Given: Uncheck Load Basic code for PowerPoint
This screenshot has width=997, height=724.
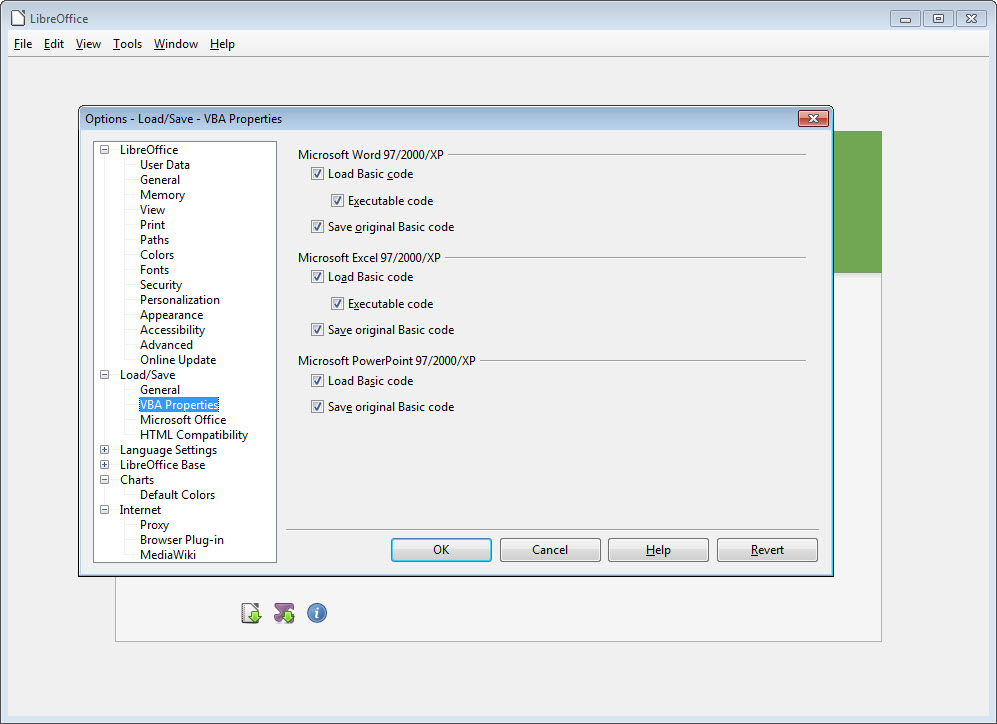Looking at the screenshot, I should tap(317, 381).
